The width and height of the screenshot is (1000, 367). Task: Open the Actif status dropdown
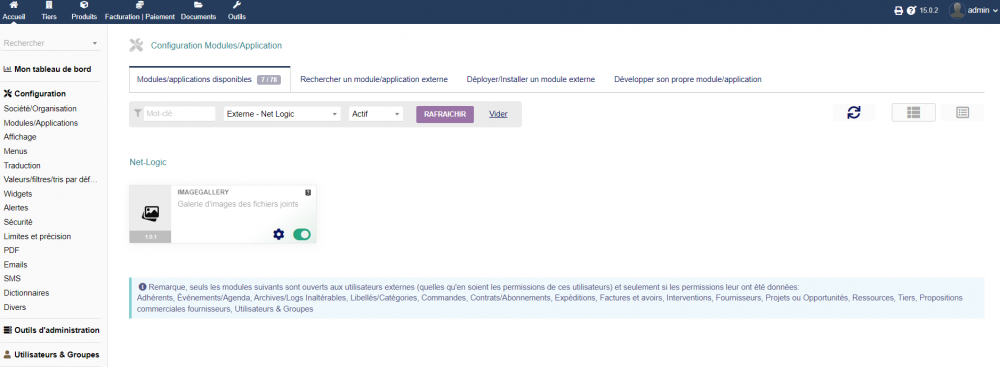(376, 114)
